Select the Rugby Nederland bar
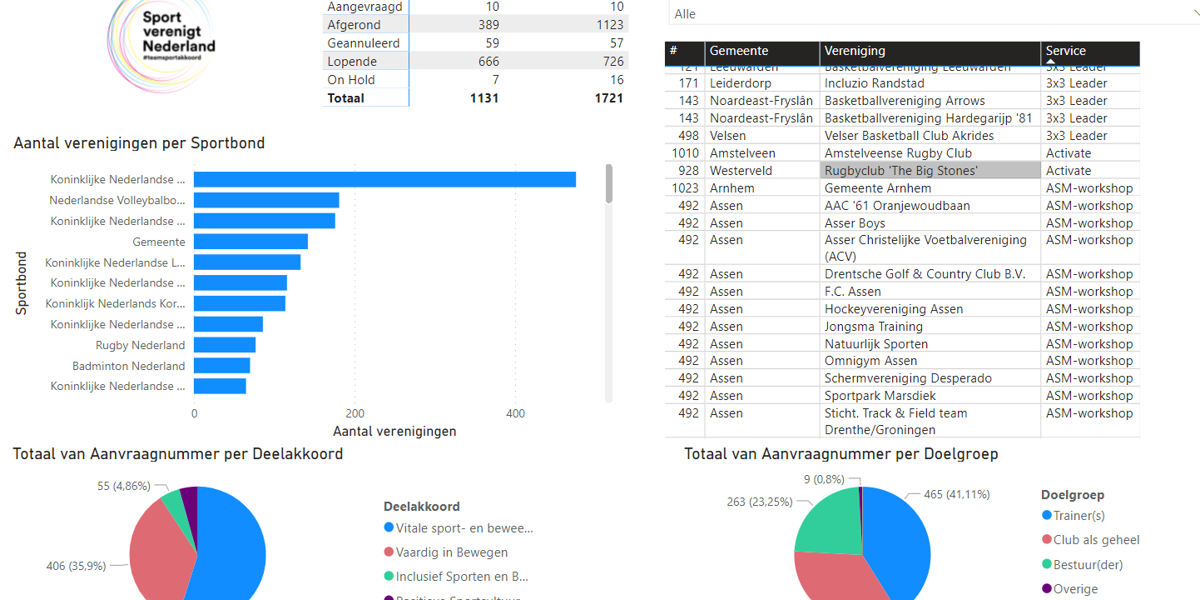Viewport: 1200px width, 600px height. pos(224,345)
